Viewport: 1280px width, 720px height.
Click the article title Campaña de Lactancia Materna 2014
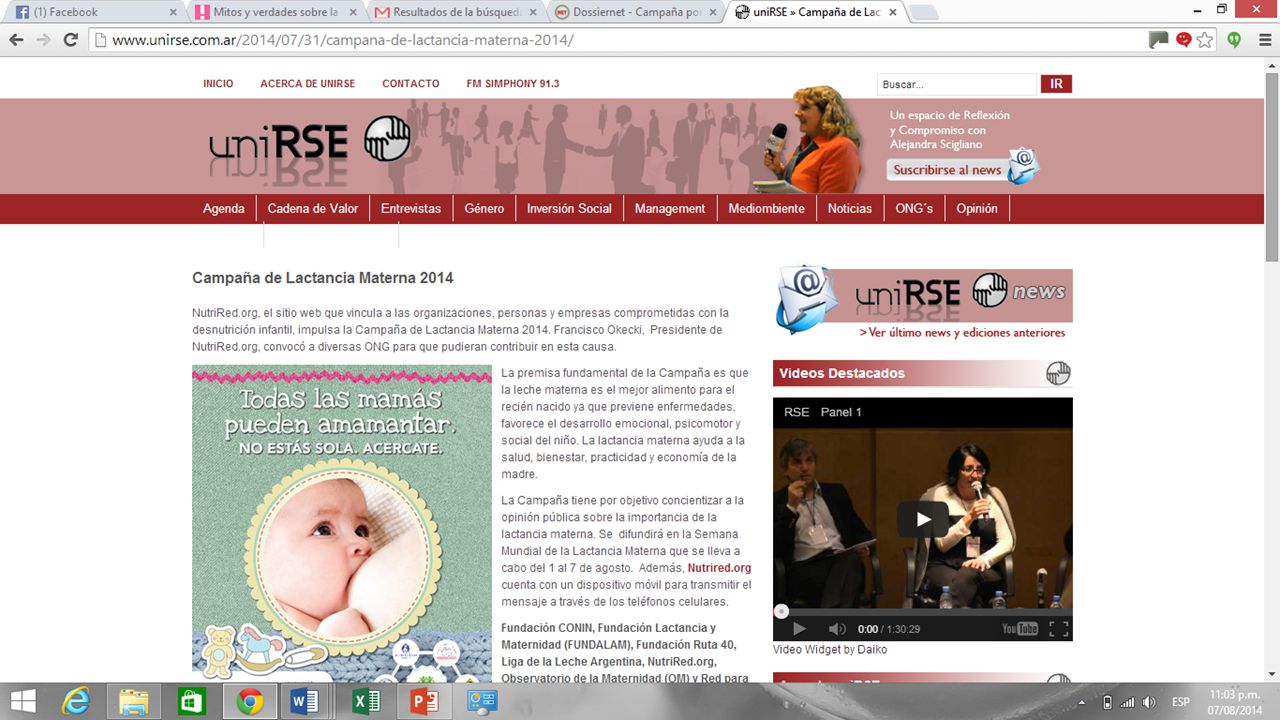pyautogui.click(x=323, y=278)
